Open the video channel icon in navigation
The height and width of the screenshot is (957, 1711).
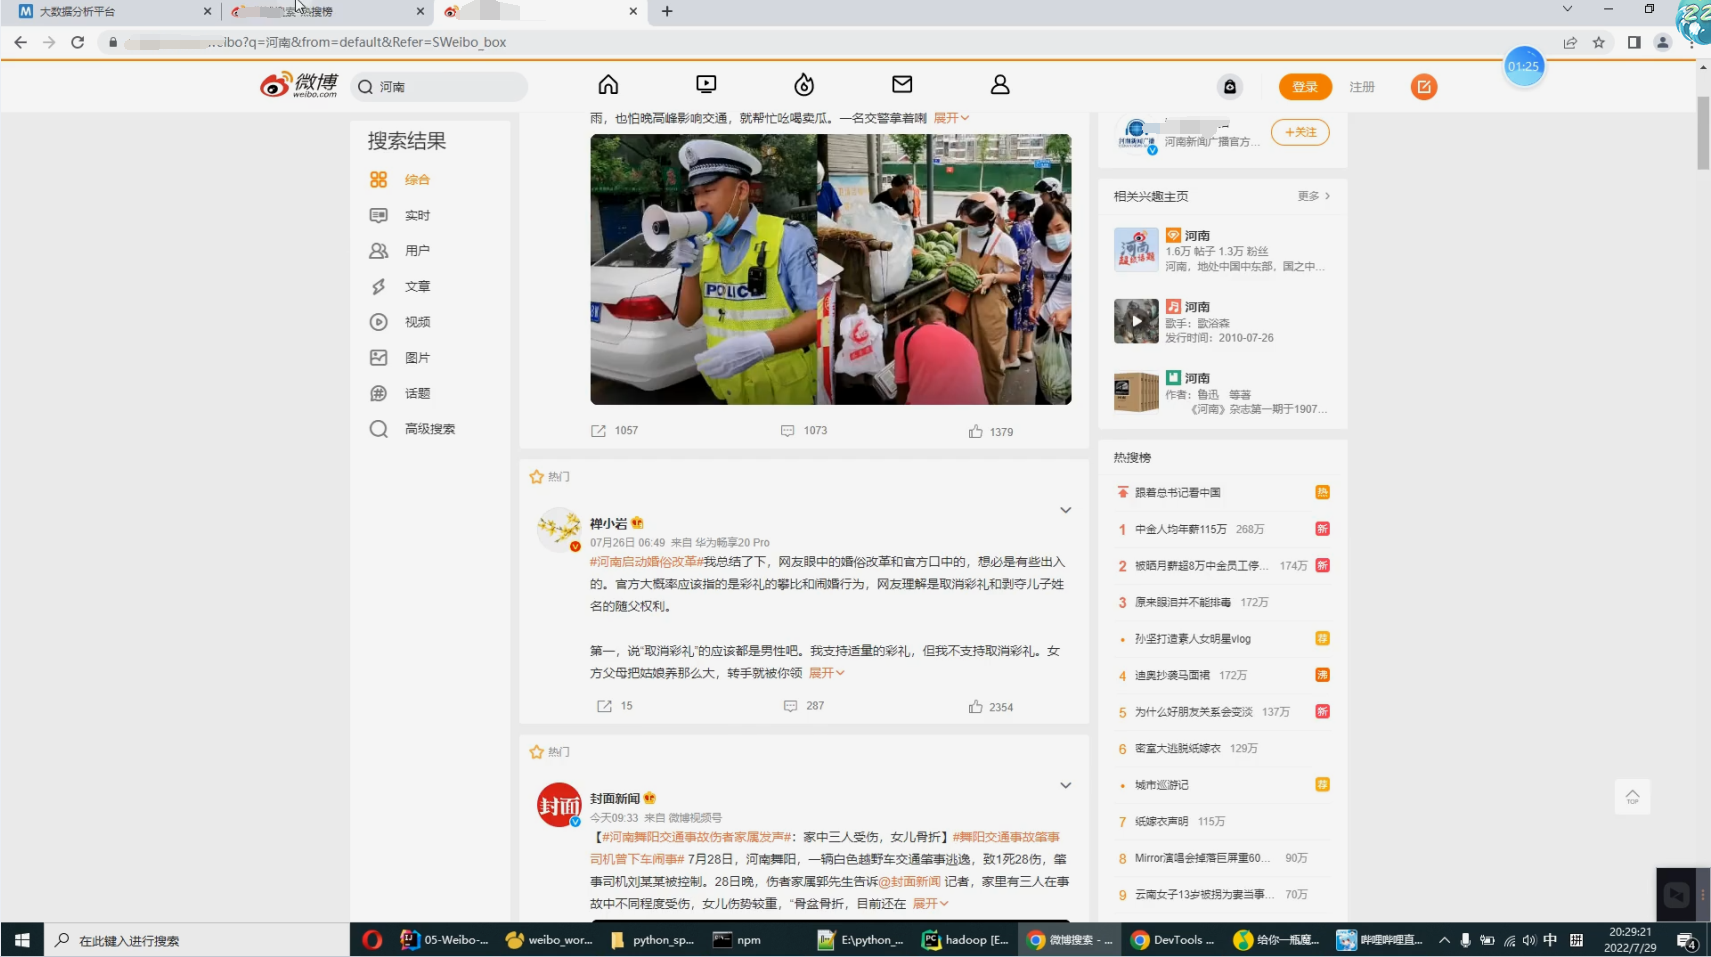pos(706,85)
